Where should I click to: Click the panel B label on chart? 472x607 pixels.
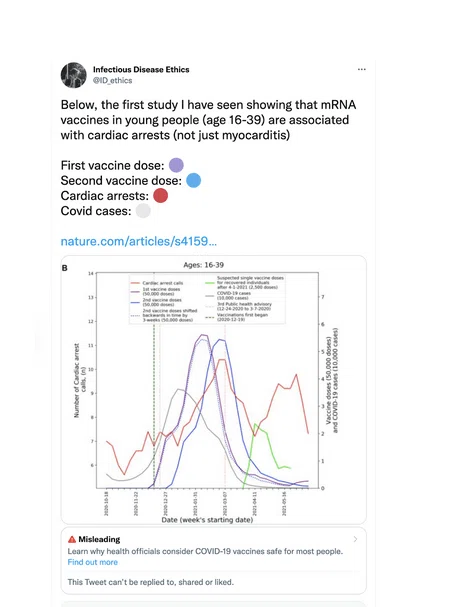pyautogui.click(x=65, y=268)
